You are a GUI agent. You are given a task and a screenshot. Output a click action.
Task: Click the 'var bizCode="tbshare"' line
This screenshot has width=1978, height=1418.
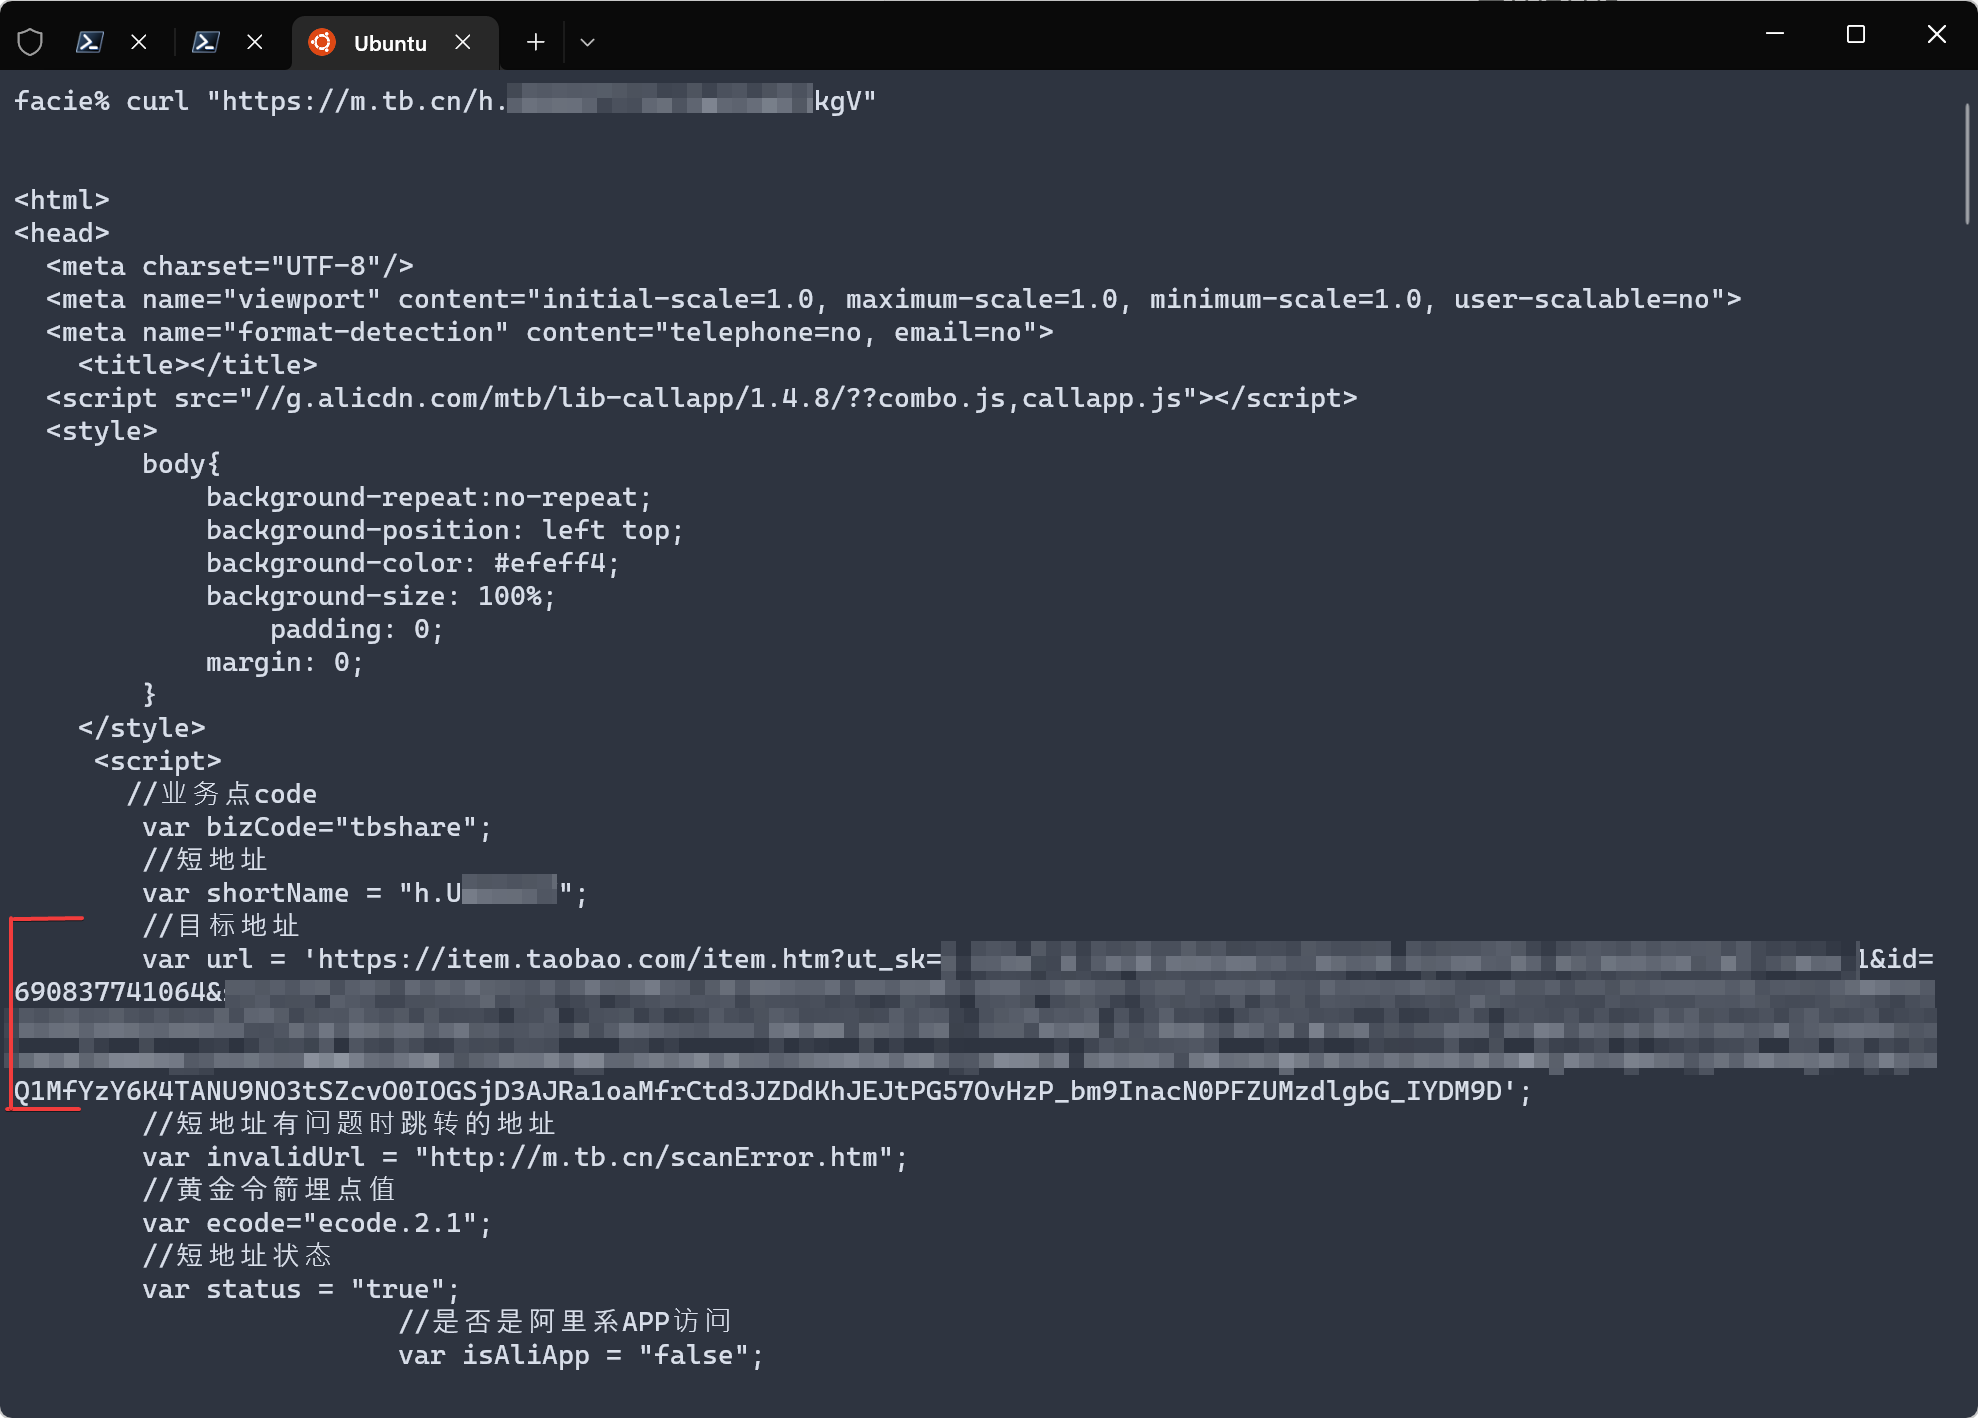point(317,827)
